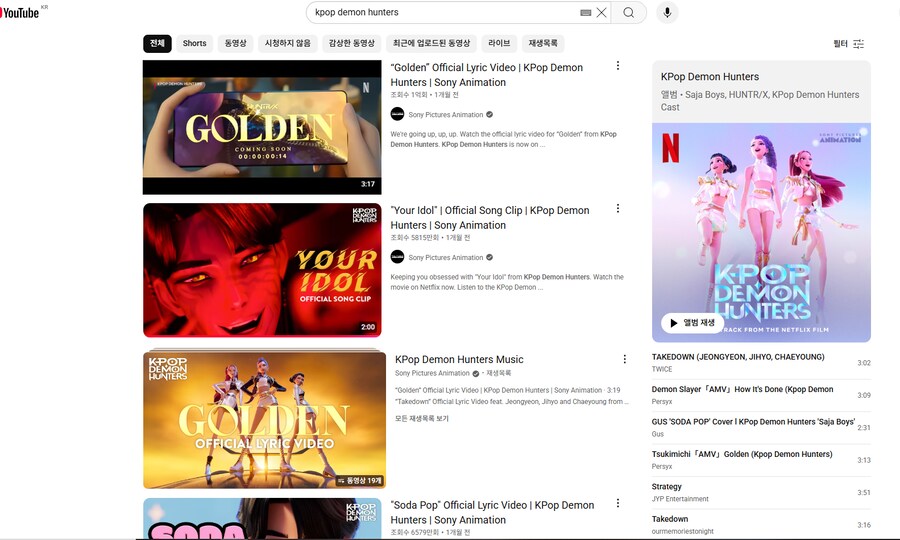
Task: Click Sony Pictures Animation avatar under Golden video
Action: click(x=397, y=114)
